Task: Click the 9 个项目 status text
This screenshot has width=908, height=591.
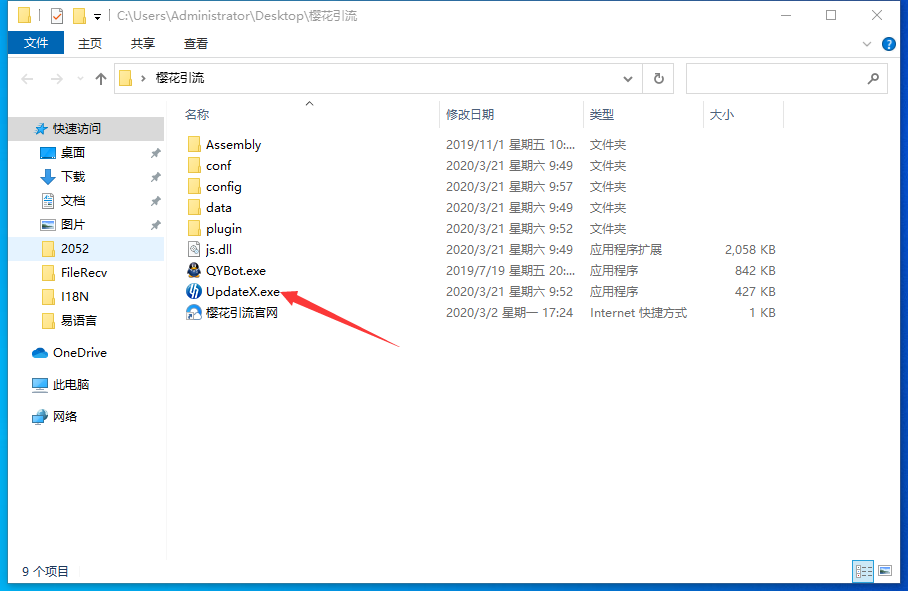Action: (x=45, y=571)
